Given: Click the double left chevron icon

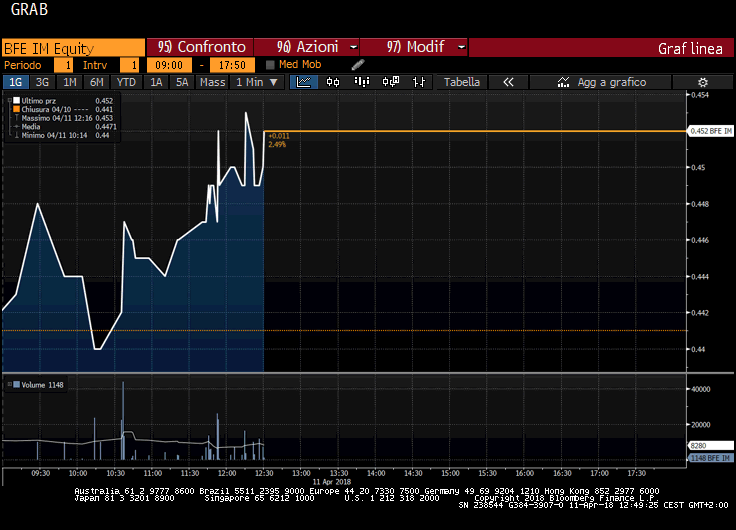Looking at the screenshot, I should tap(508, 82).
